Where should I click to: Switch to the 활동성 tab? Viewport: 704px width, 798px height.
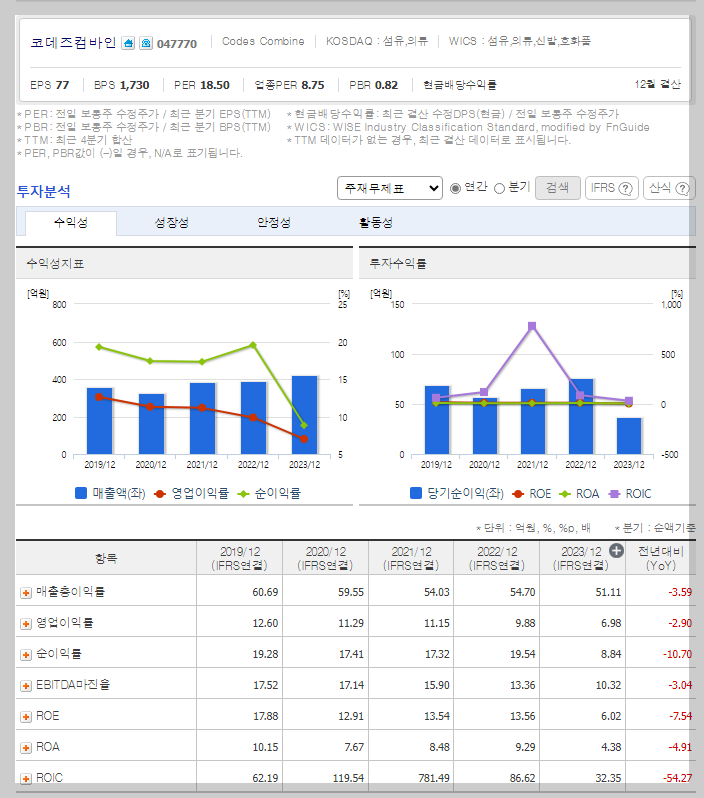click(376, 222)
